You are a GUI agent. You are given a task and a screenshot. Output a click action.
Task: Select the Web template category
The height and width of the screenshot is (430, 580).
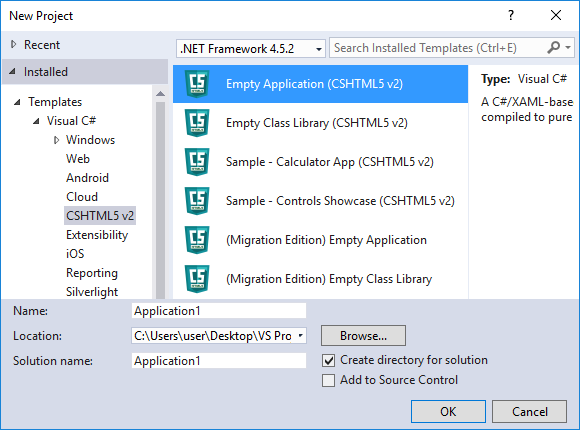[78, 159]
